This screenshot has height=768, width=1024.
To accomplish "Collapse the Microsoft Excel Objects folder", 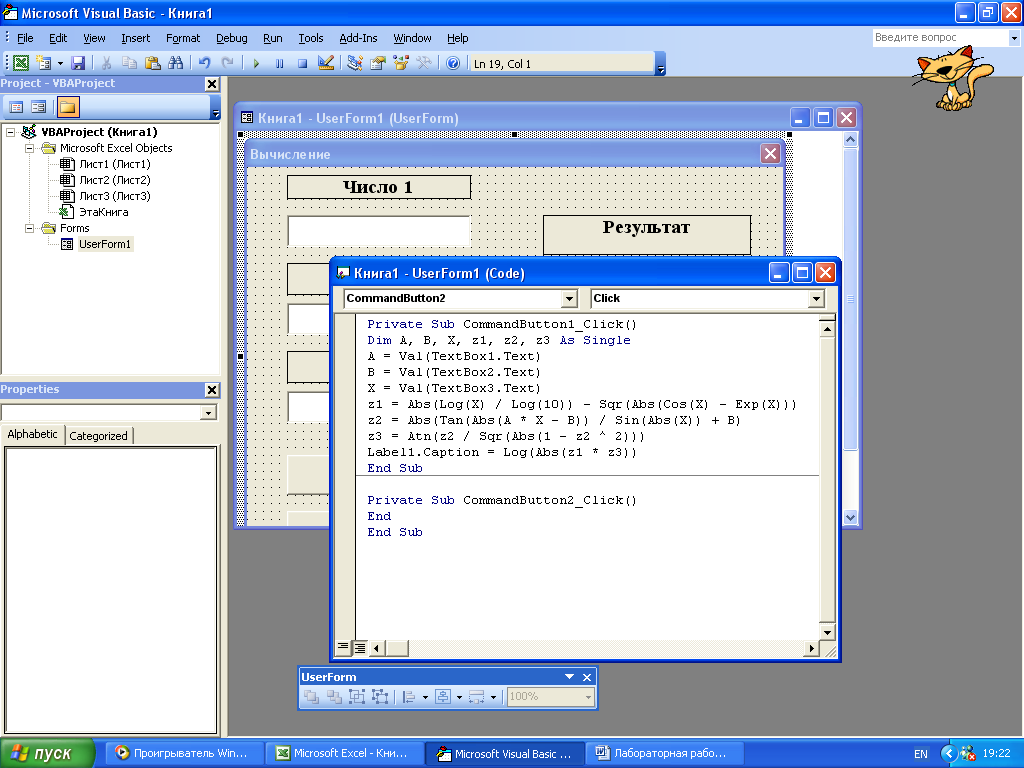I will tap(29, 148).
